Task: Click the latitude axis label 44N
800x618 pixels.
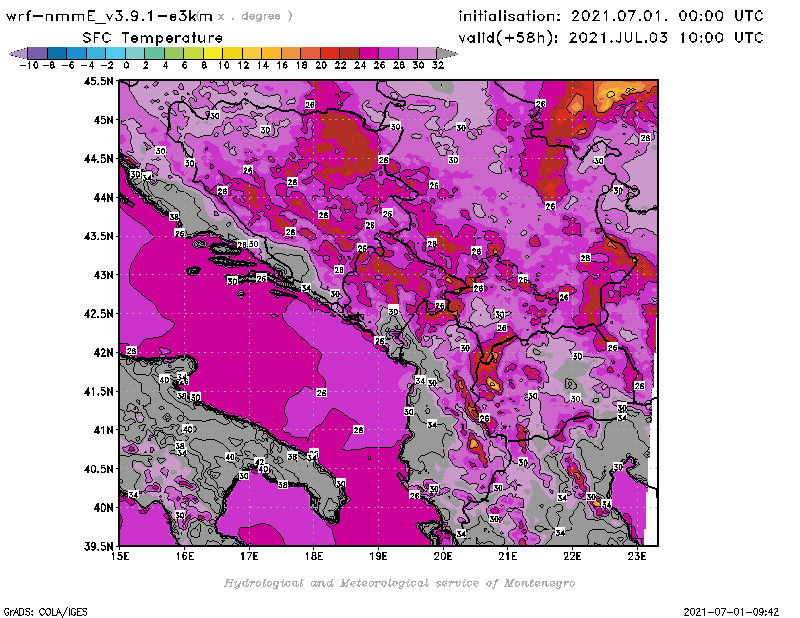Action: pos(103,197)
